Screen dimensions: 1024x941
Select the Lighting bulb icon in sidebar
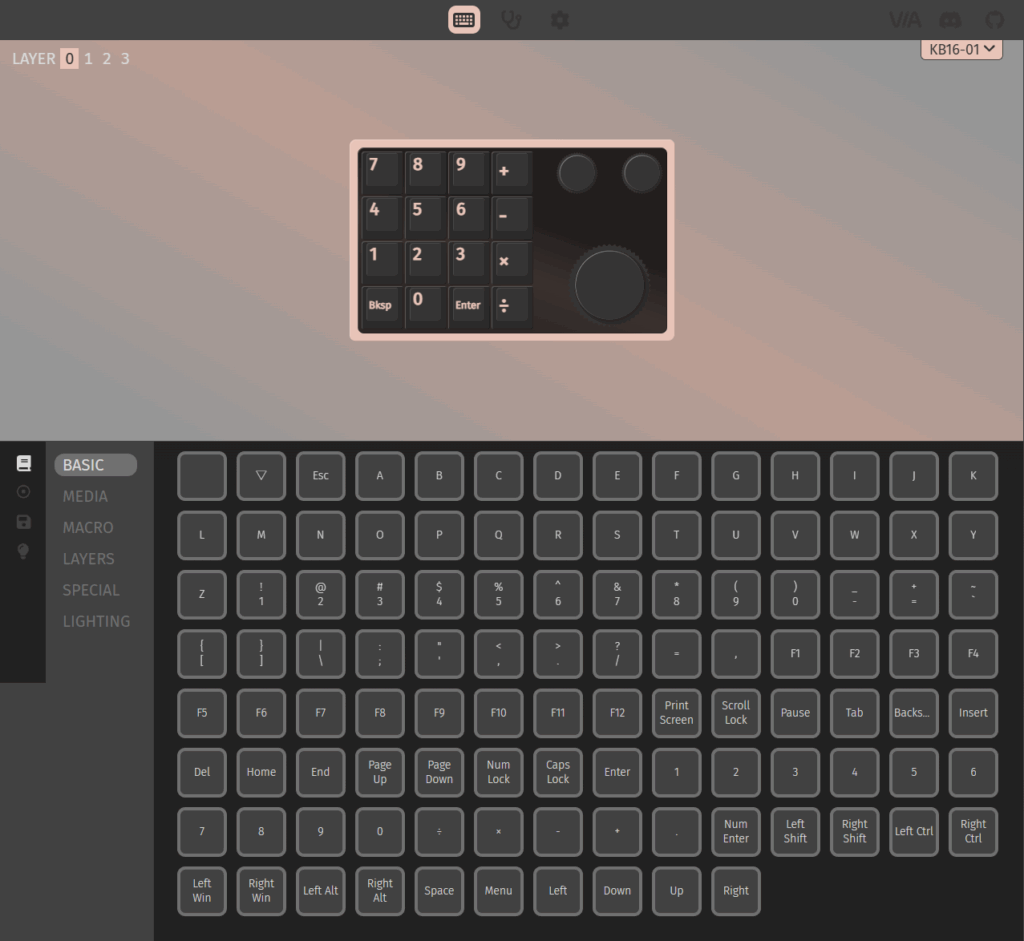click(23, 551)
